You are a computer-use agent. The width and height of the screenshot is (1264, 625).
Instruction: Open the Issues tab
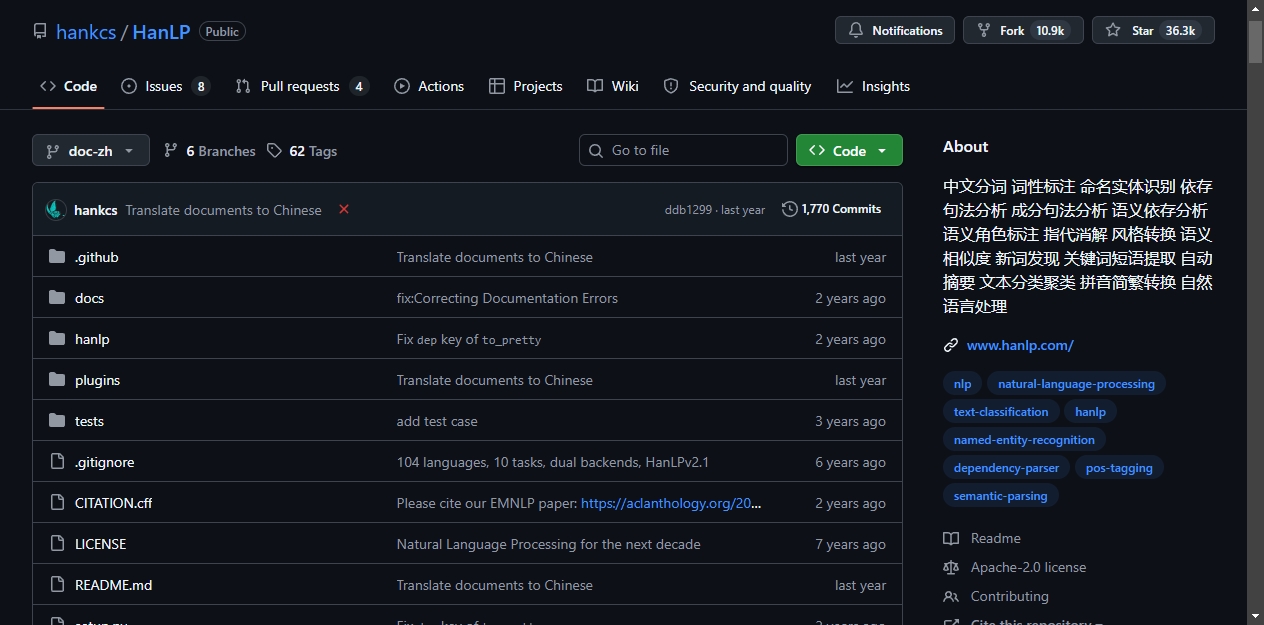click(x=165, y=86)
